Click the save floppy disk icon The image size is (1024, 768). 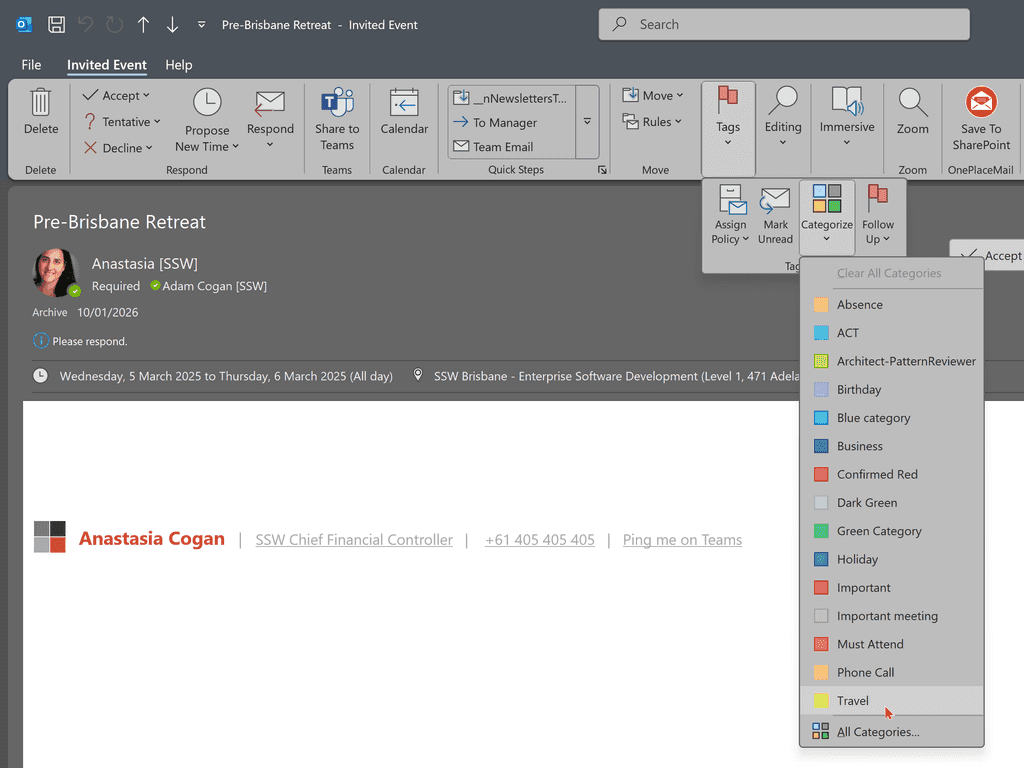[x=57, y=24]
